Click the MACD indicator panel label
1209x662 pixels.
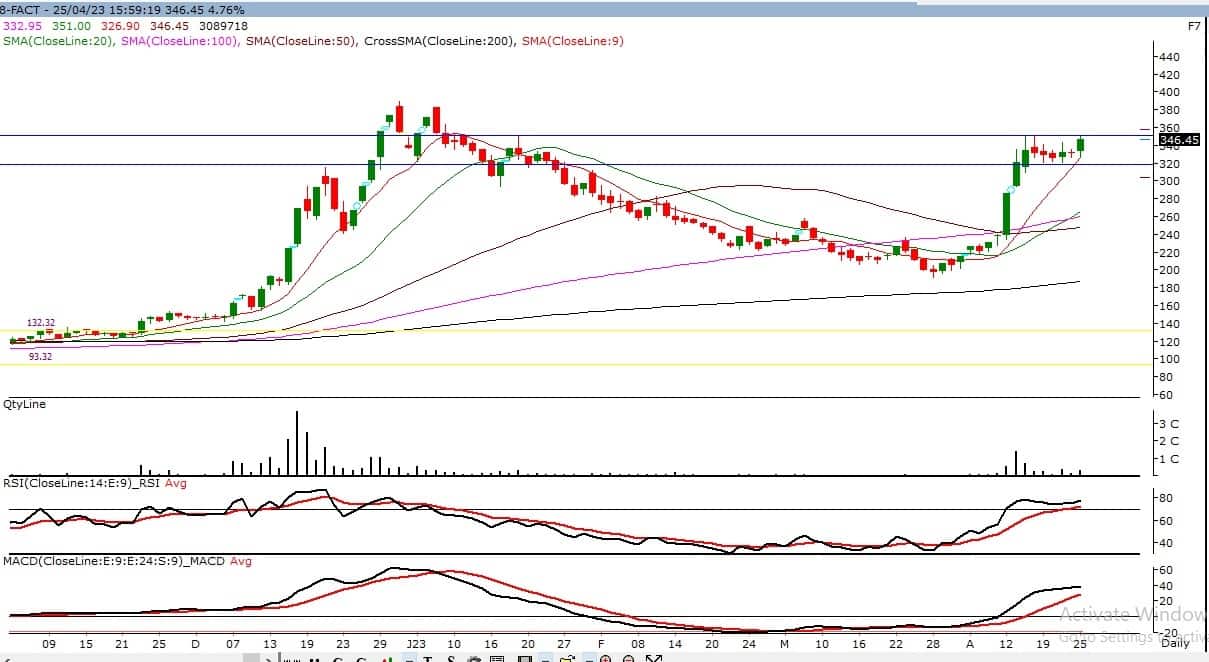tap(62, 561)
